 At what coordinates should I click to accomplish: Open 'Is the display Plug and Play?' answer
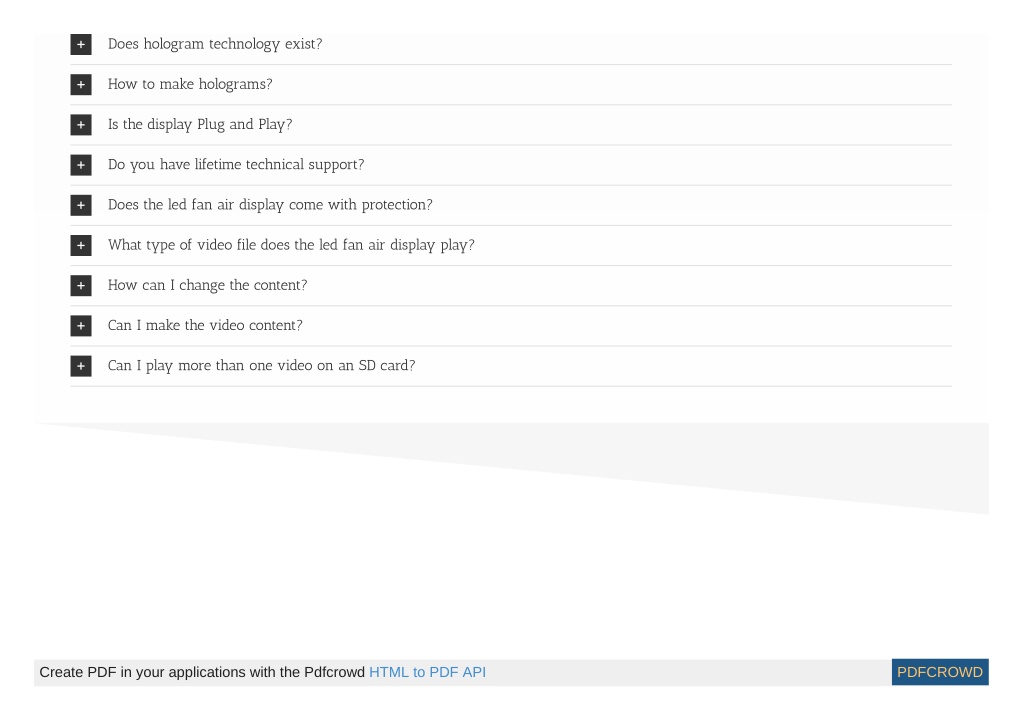(200, 125)
